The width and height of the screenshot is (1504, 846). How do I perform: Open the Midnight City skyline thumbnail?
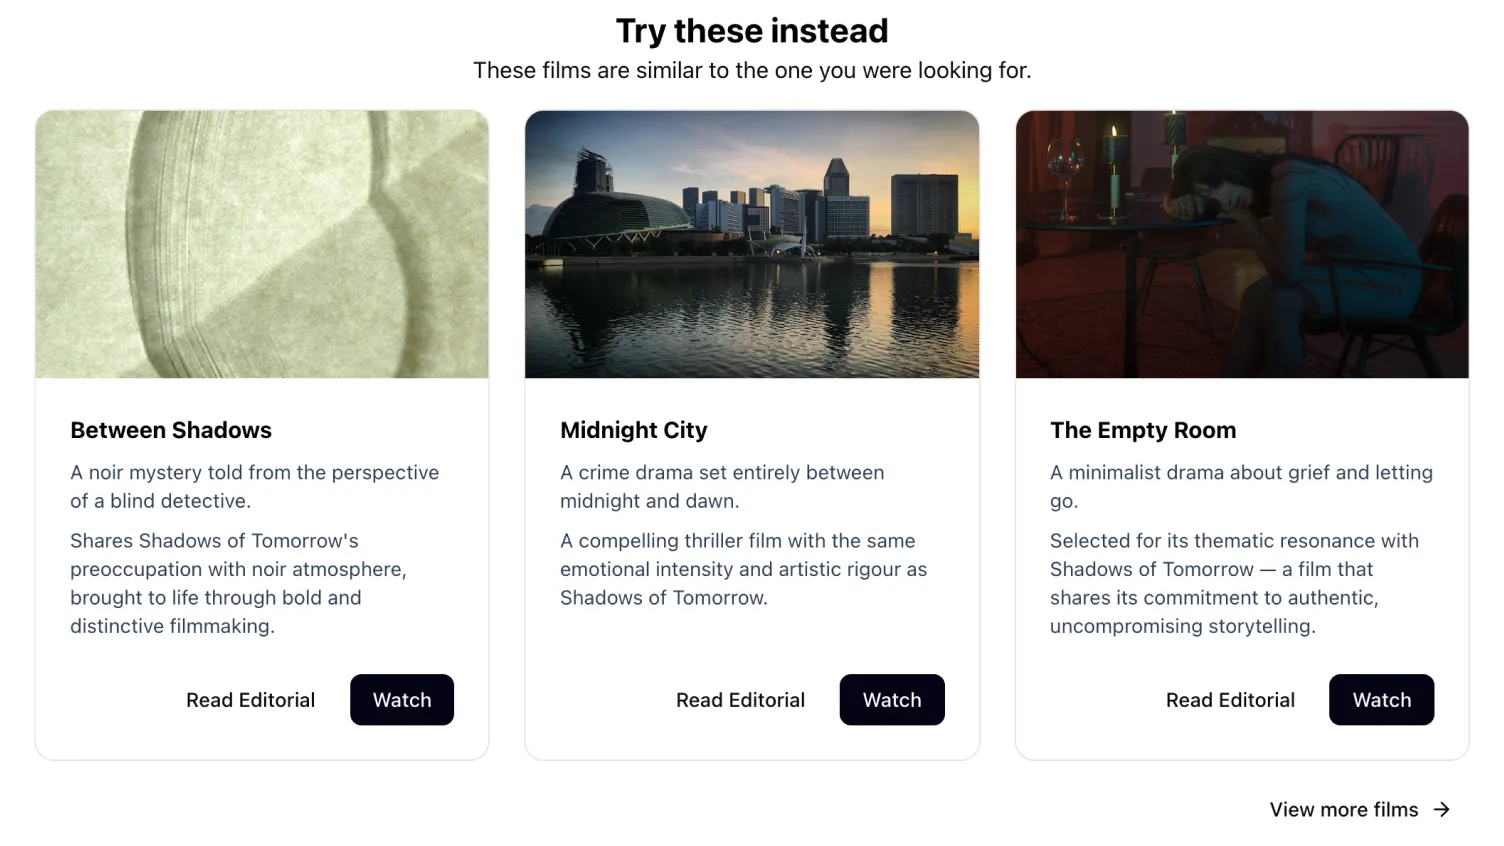coord(752,244)
